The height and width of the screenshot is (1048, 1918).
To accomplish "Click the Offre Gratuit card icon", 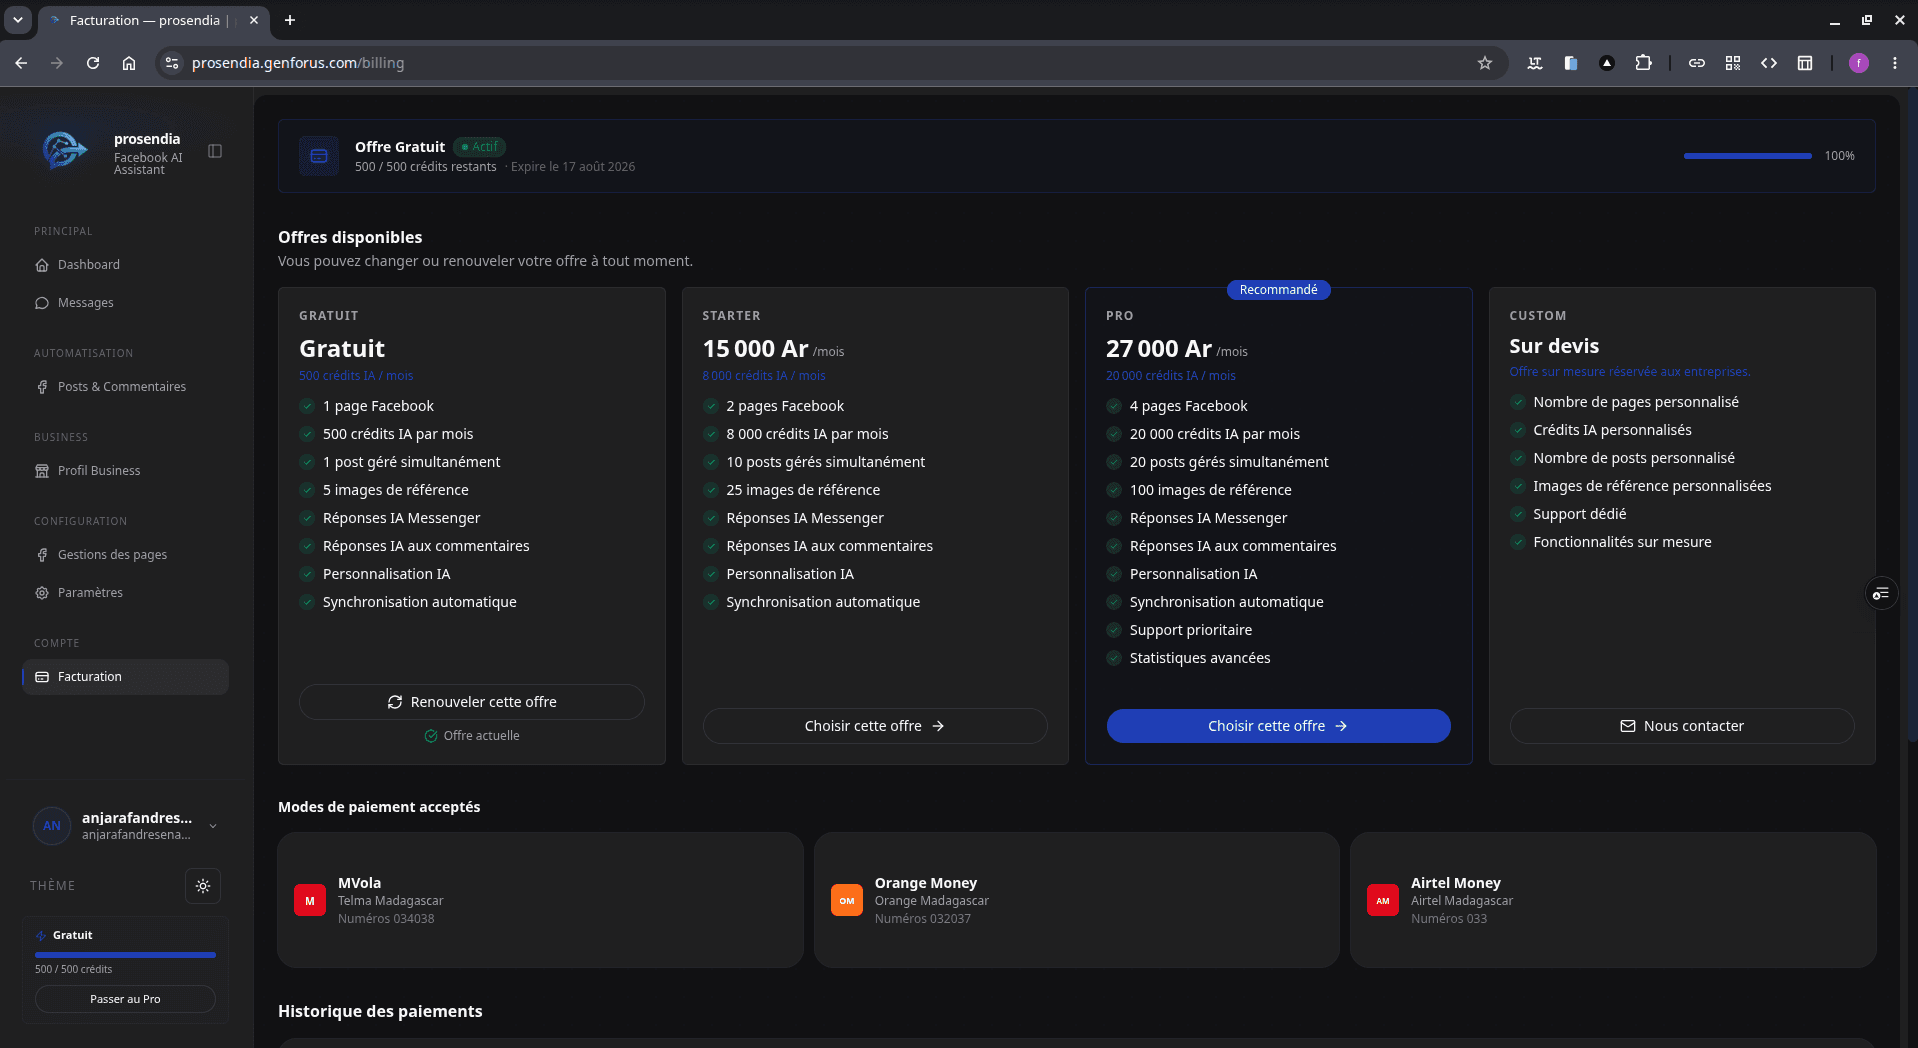I will coord(319,156).
